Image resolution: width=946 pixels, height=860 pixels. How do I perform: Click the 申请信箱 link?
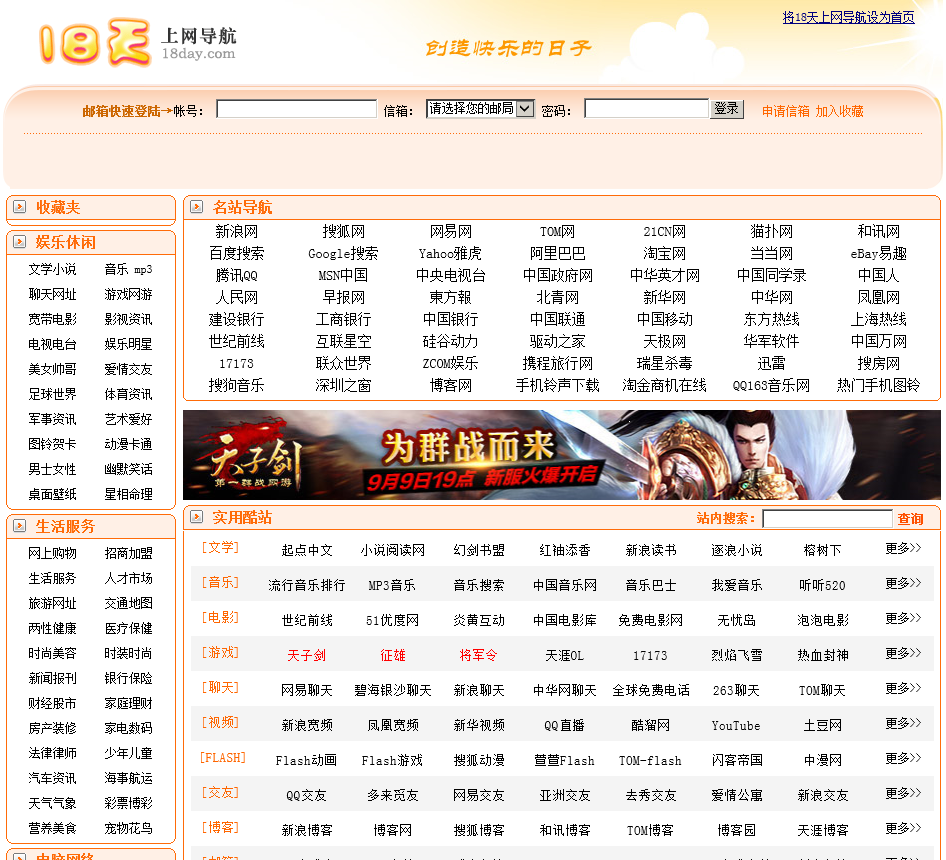coord(786,111)
